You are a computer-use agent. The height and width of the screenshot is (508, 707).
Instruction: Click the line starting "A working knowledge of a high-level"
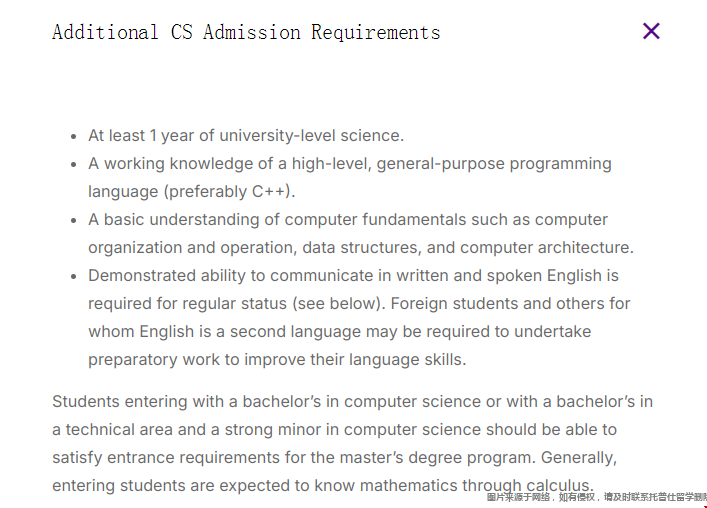(x=350, y=164)
